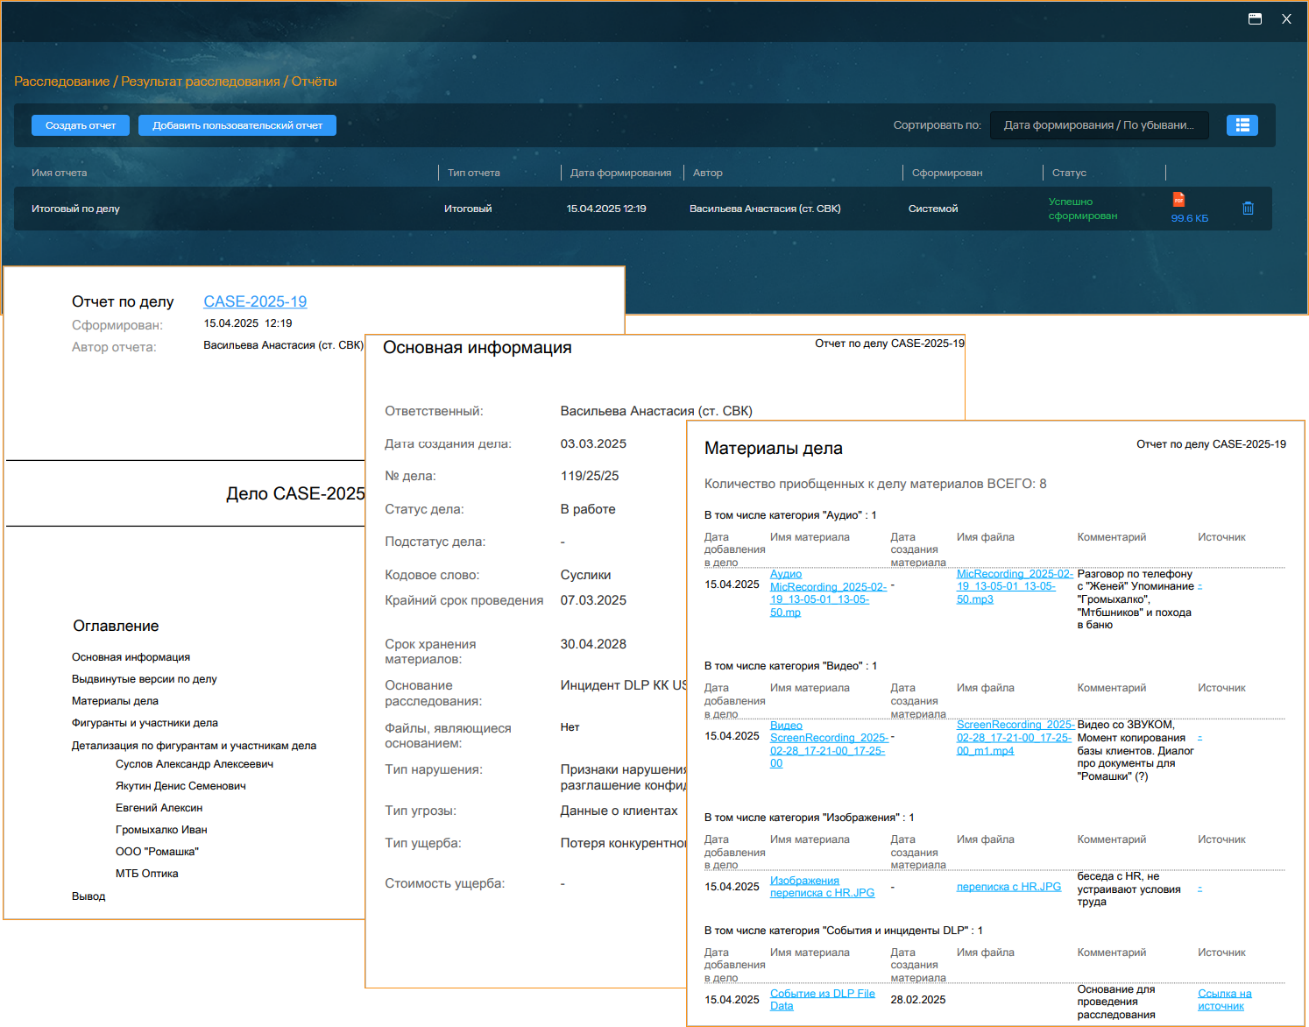The image size is (1309, 1027).
Task: Click the DLP event creation date 28.02.2025
Action: (918, 1000)
